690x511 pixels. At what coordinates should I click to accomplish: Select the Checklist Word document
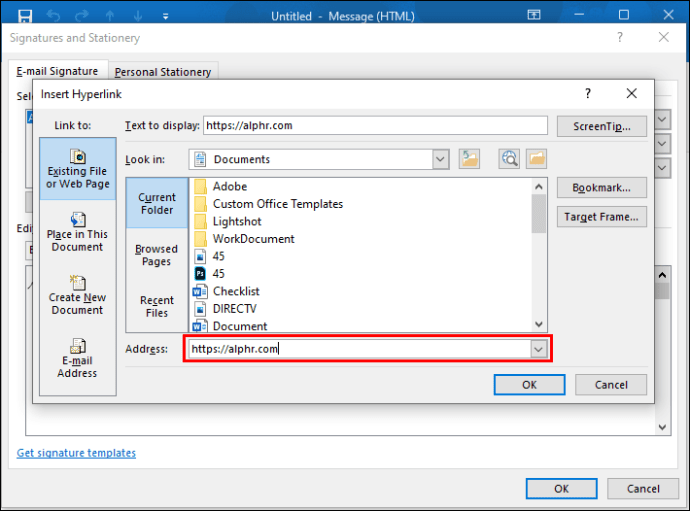point(227,291)
